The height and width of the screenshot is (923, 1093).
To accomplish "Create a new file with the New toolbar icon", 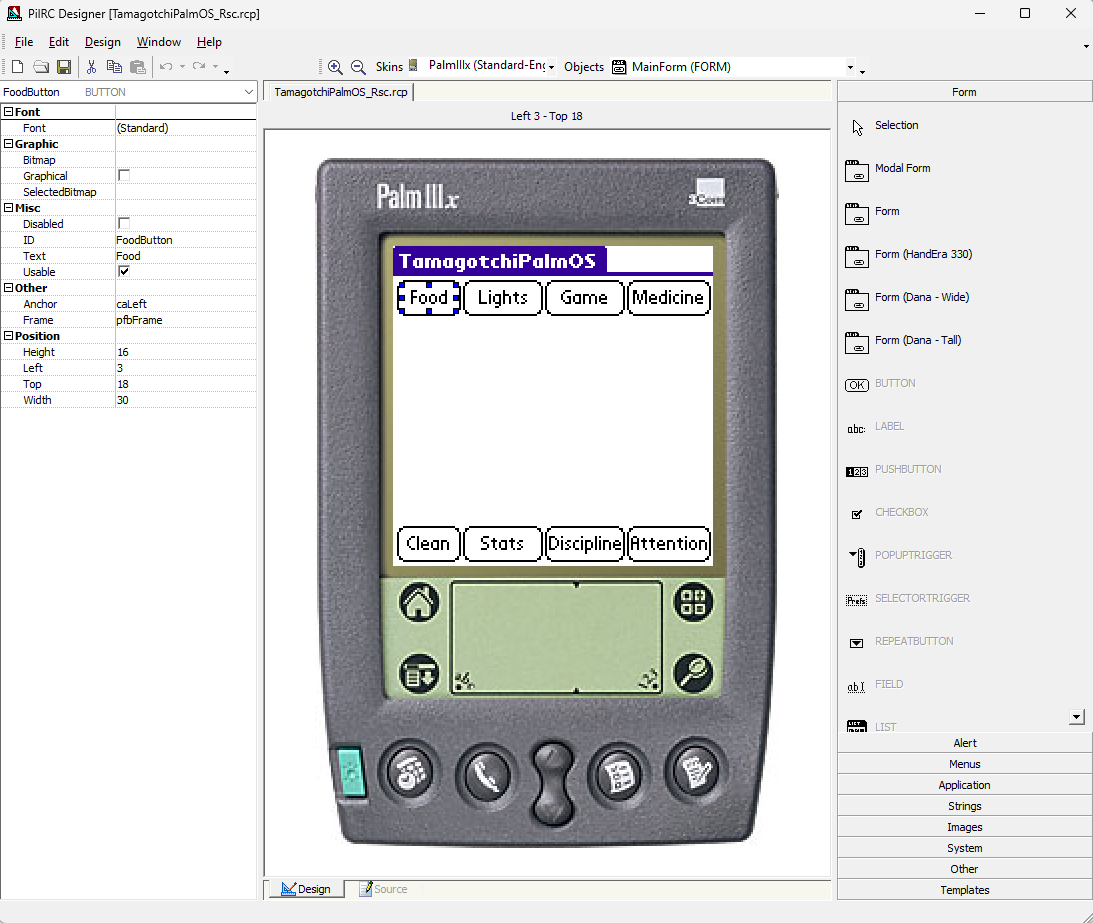I will click(17, 67).
